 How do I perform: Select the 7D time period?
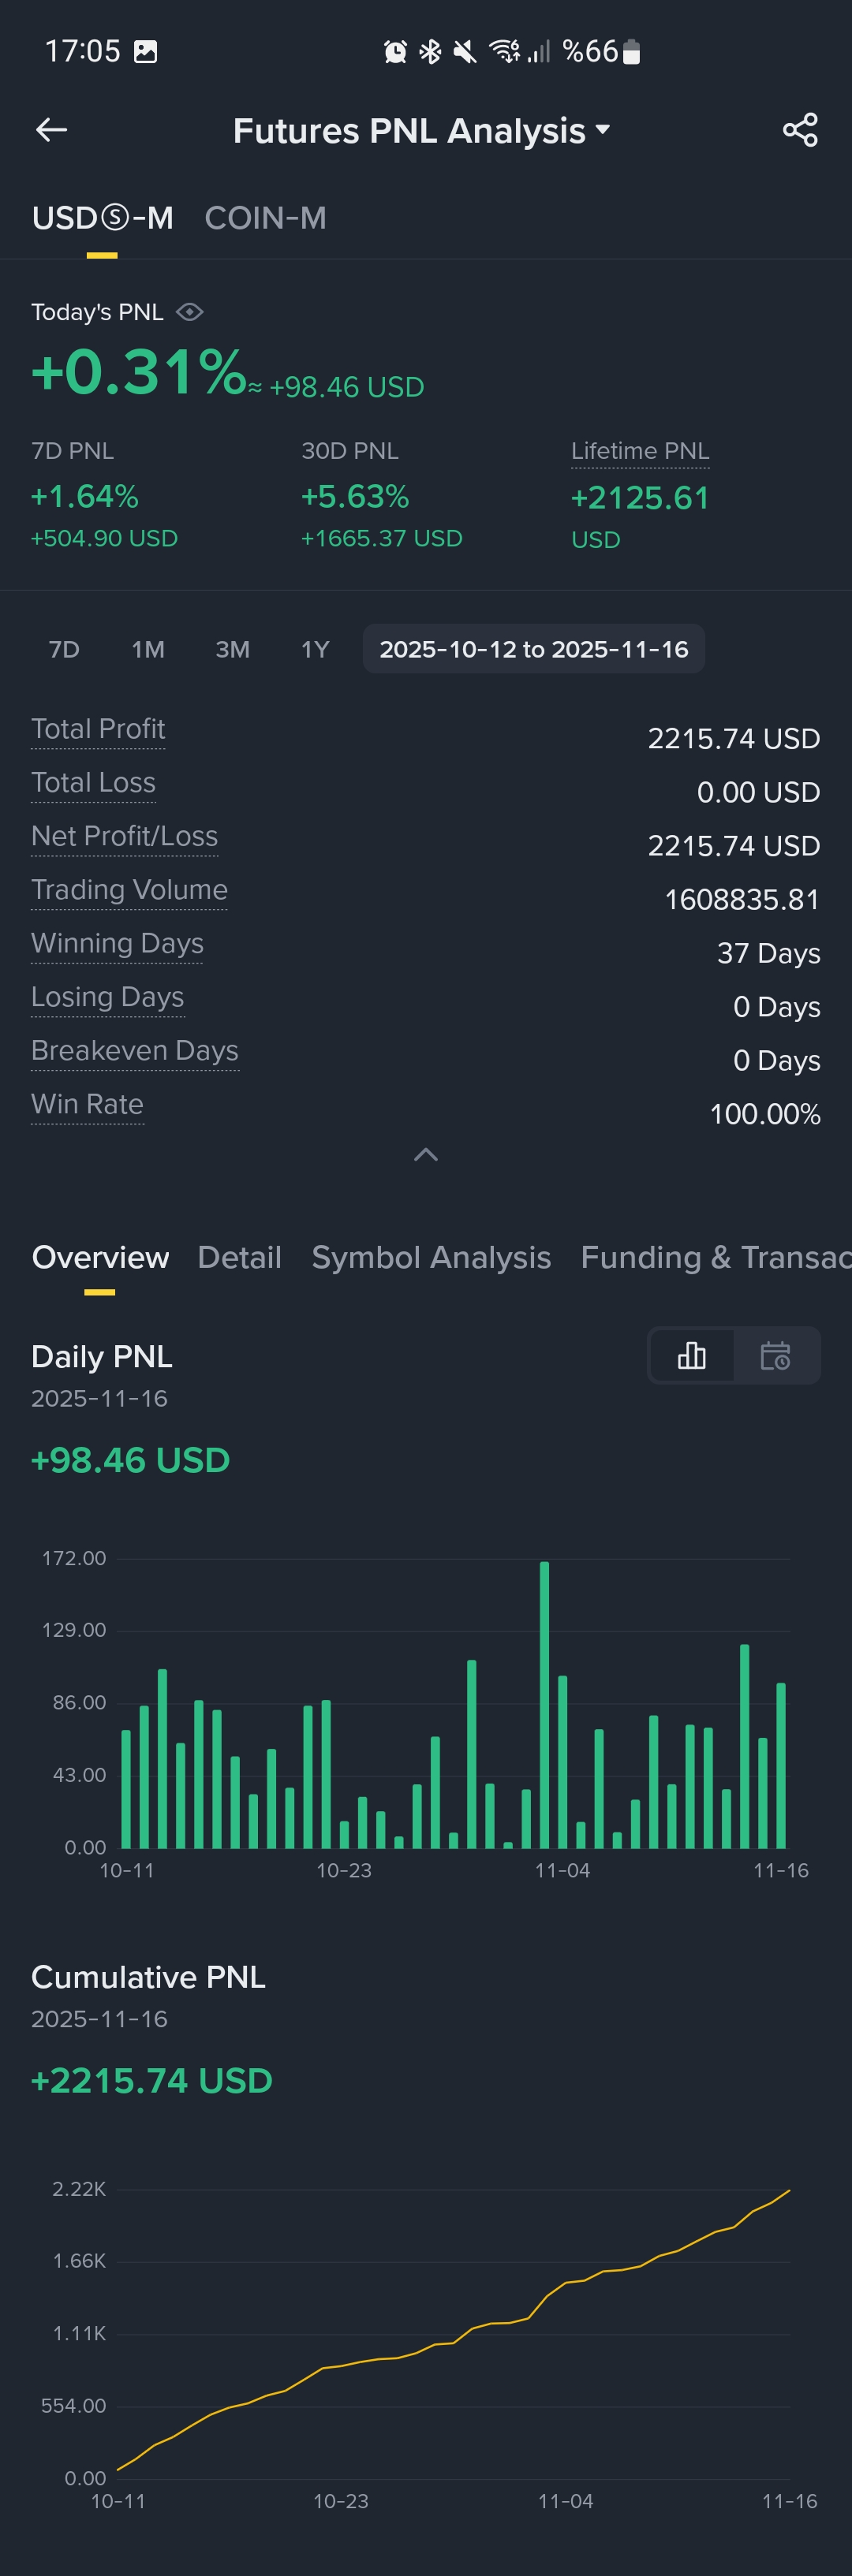click(64, 648)
